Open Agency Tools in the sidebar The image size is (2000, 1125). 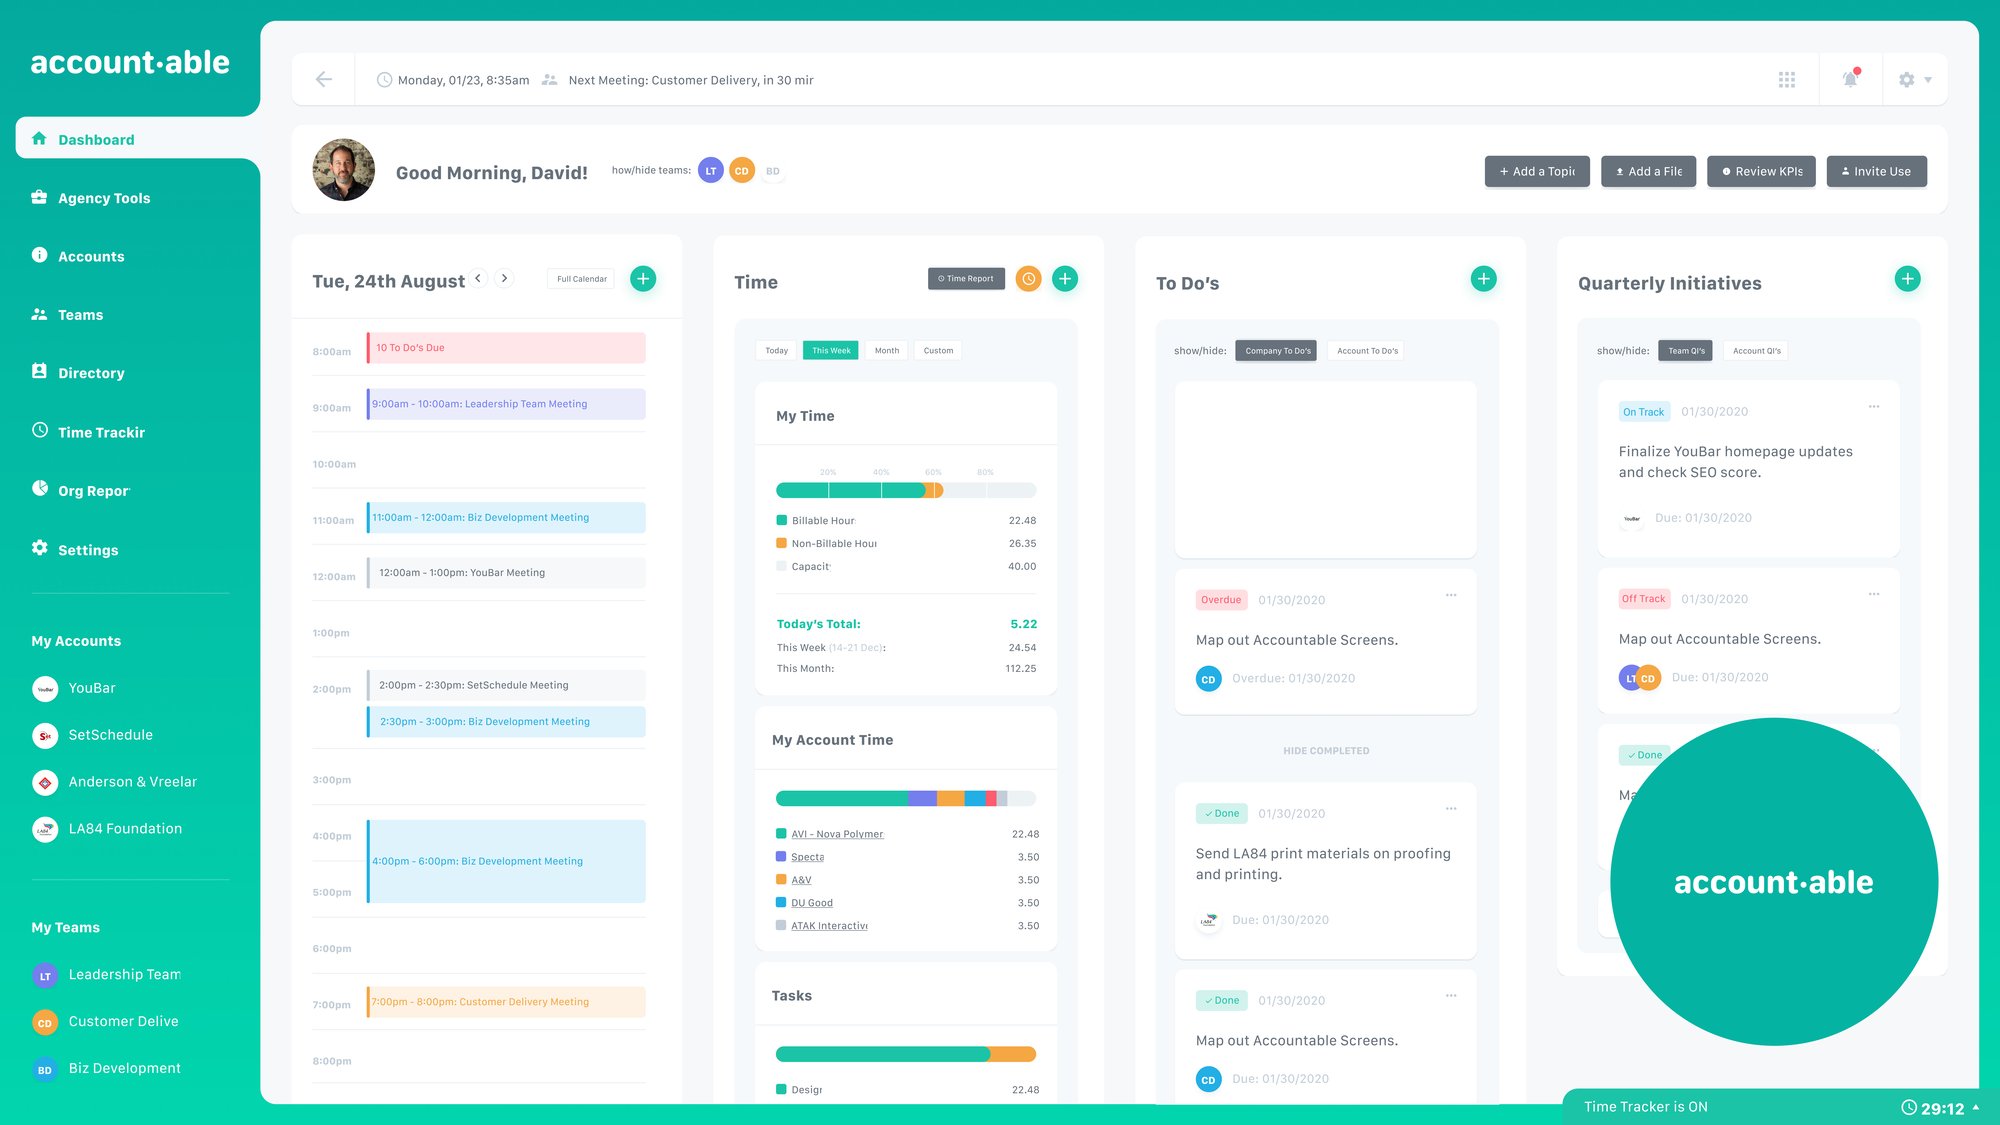103,198
